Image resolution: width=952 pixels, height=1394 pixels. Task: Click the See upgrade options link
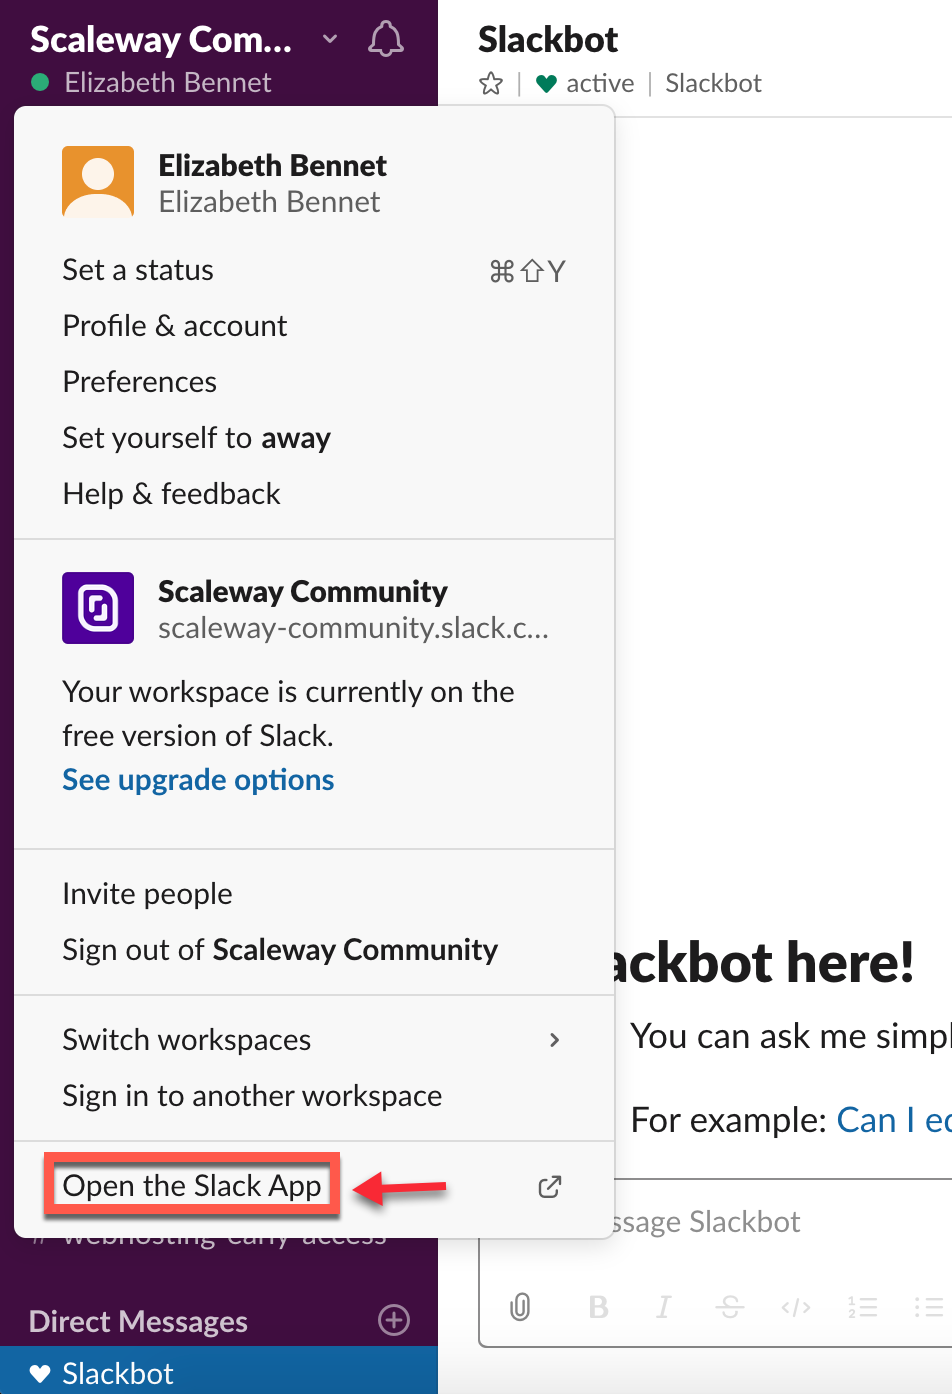pos(197,779)
